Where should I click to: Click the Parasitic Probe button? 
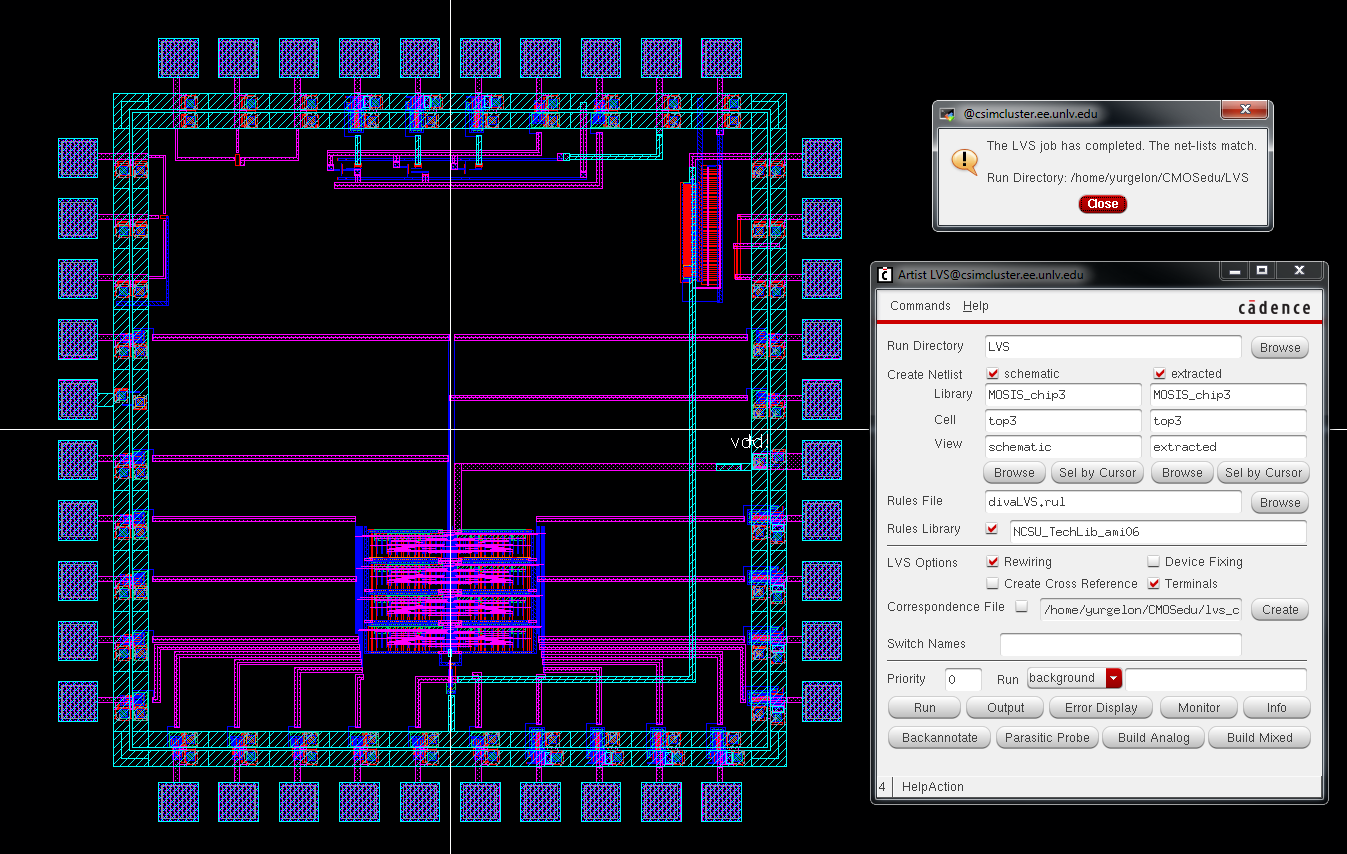pos(1047,738)
